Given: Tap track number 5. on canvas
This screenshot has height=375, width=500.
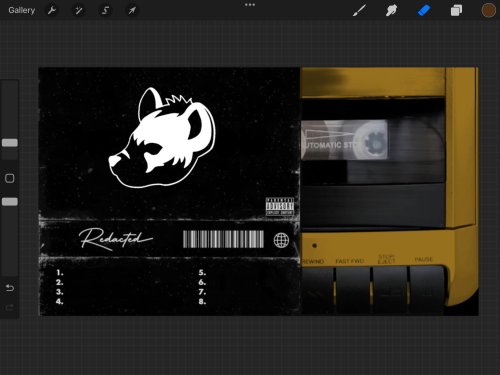Looking at the screenshot, I should pyautogui.click(x=202, y=273).
